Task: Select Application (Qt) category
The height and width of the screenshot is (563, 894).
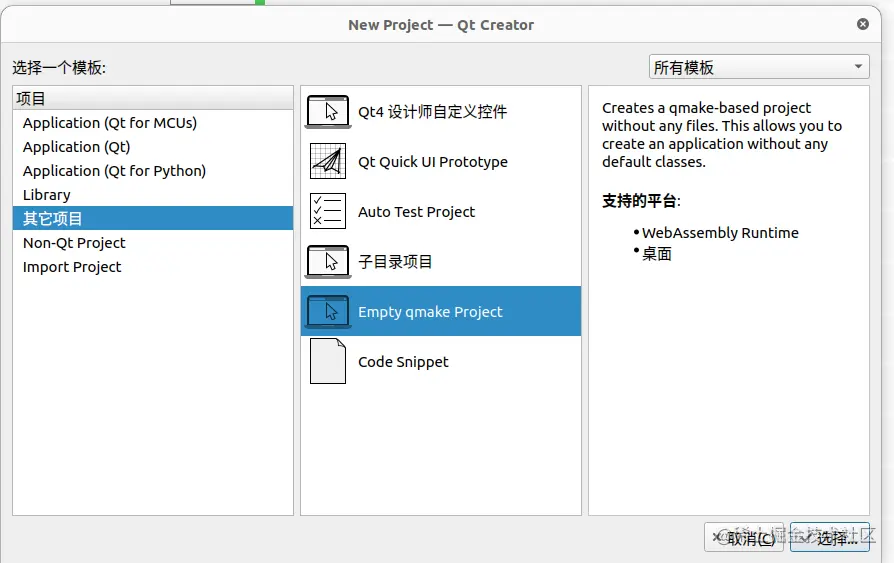Action: (77, 147)
